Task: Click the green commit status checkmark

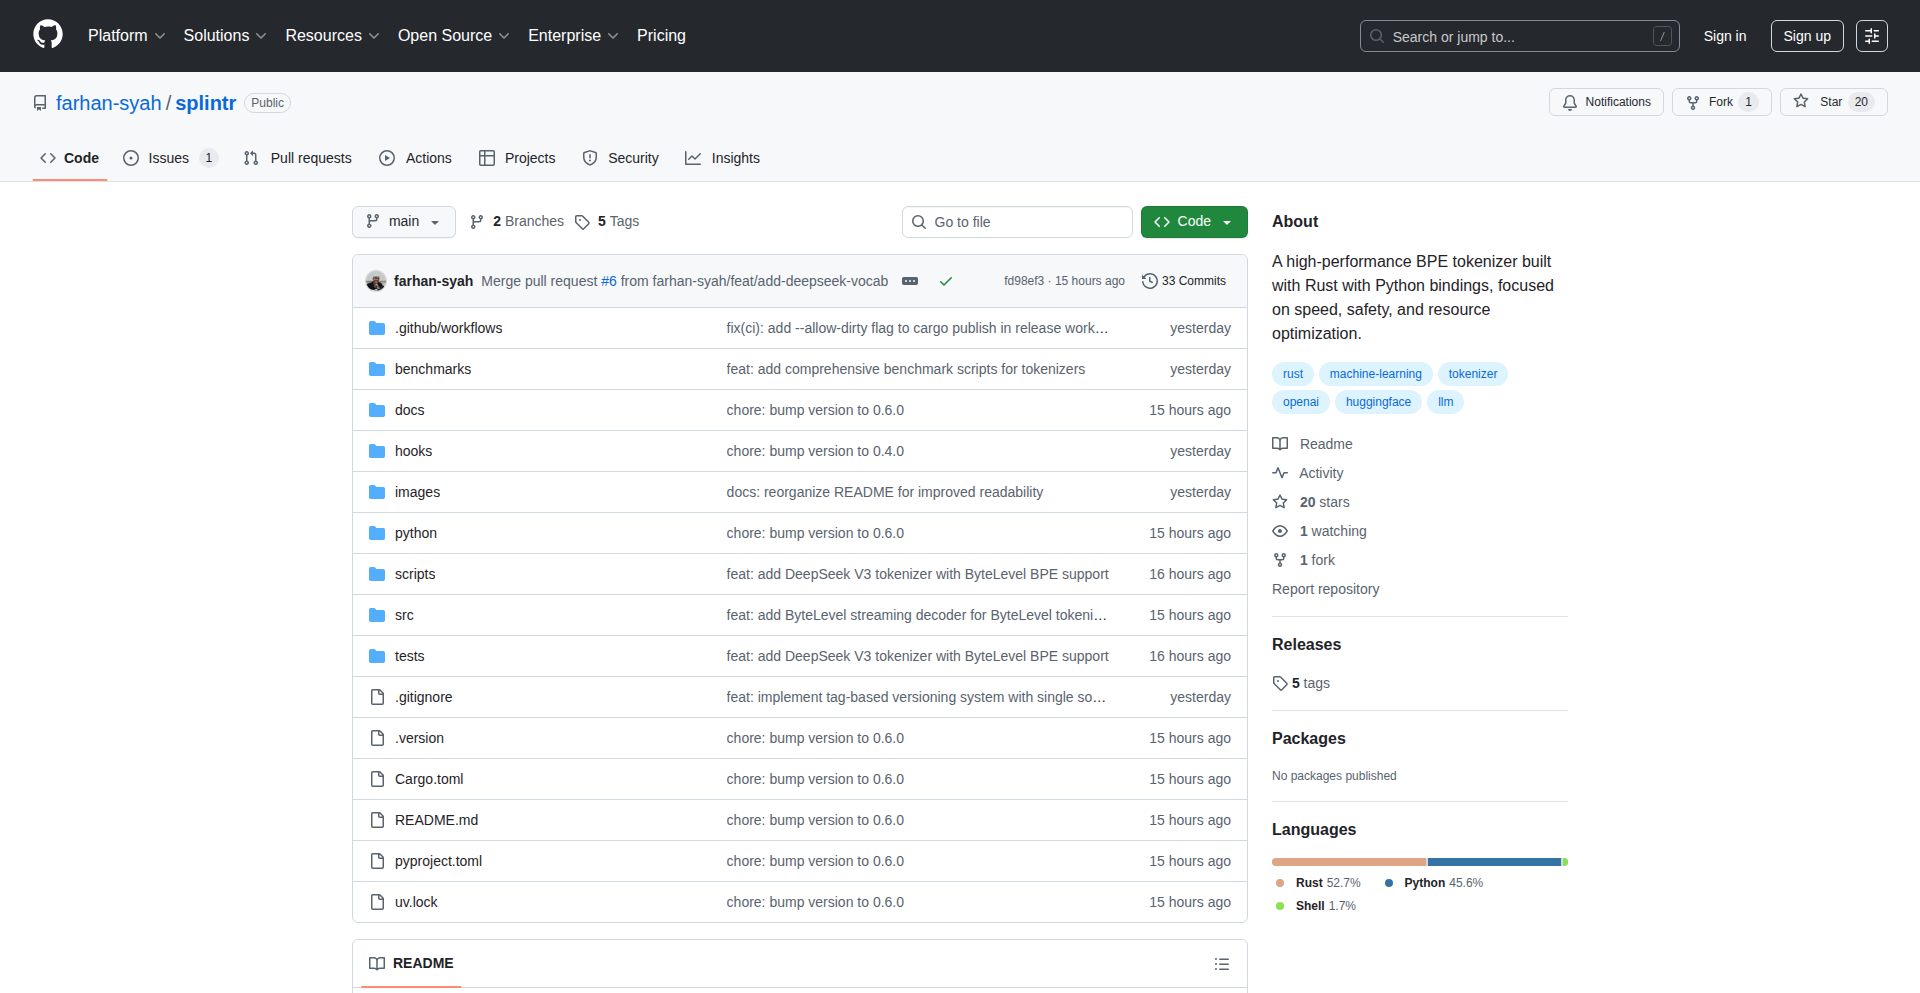Action: (x=945, y=281)
